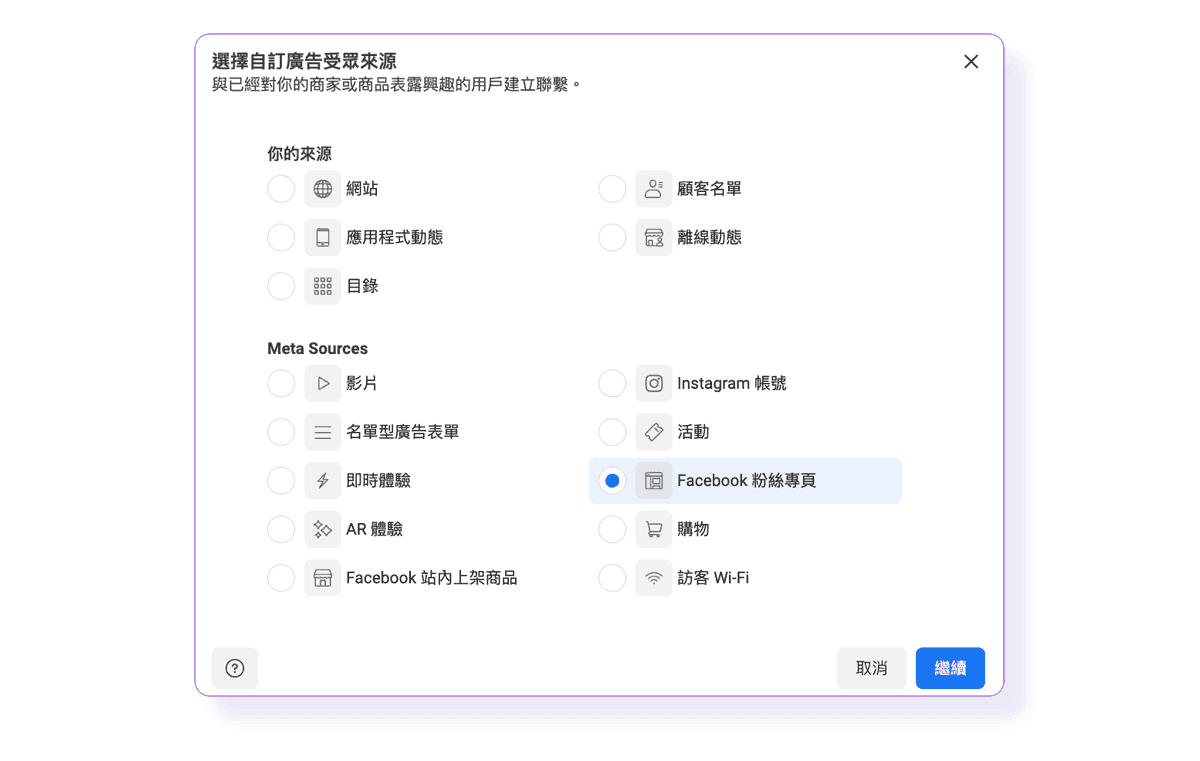
Task: Click the sparkle icon for AR 體驗
Action: pyautogui.click(x=323, y=529)
